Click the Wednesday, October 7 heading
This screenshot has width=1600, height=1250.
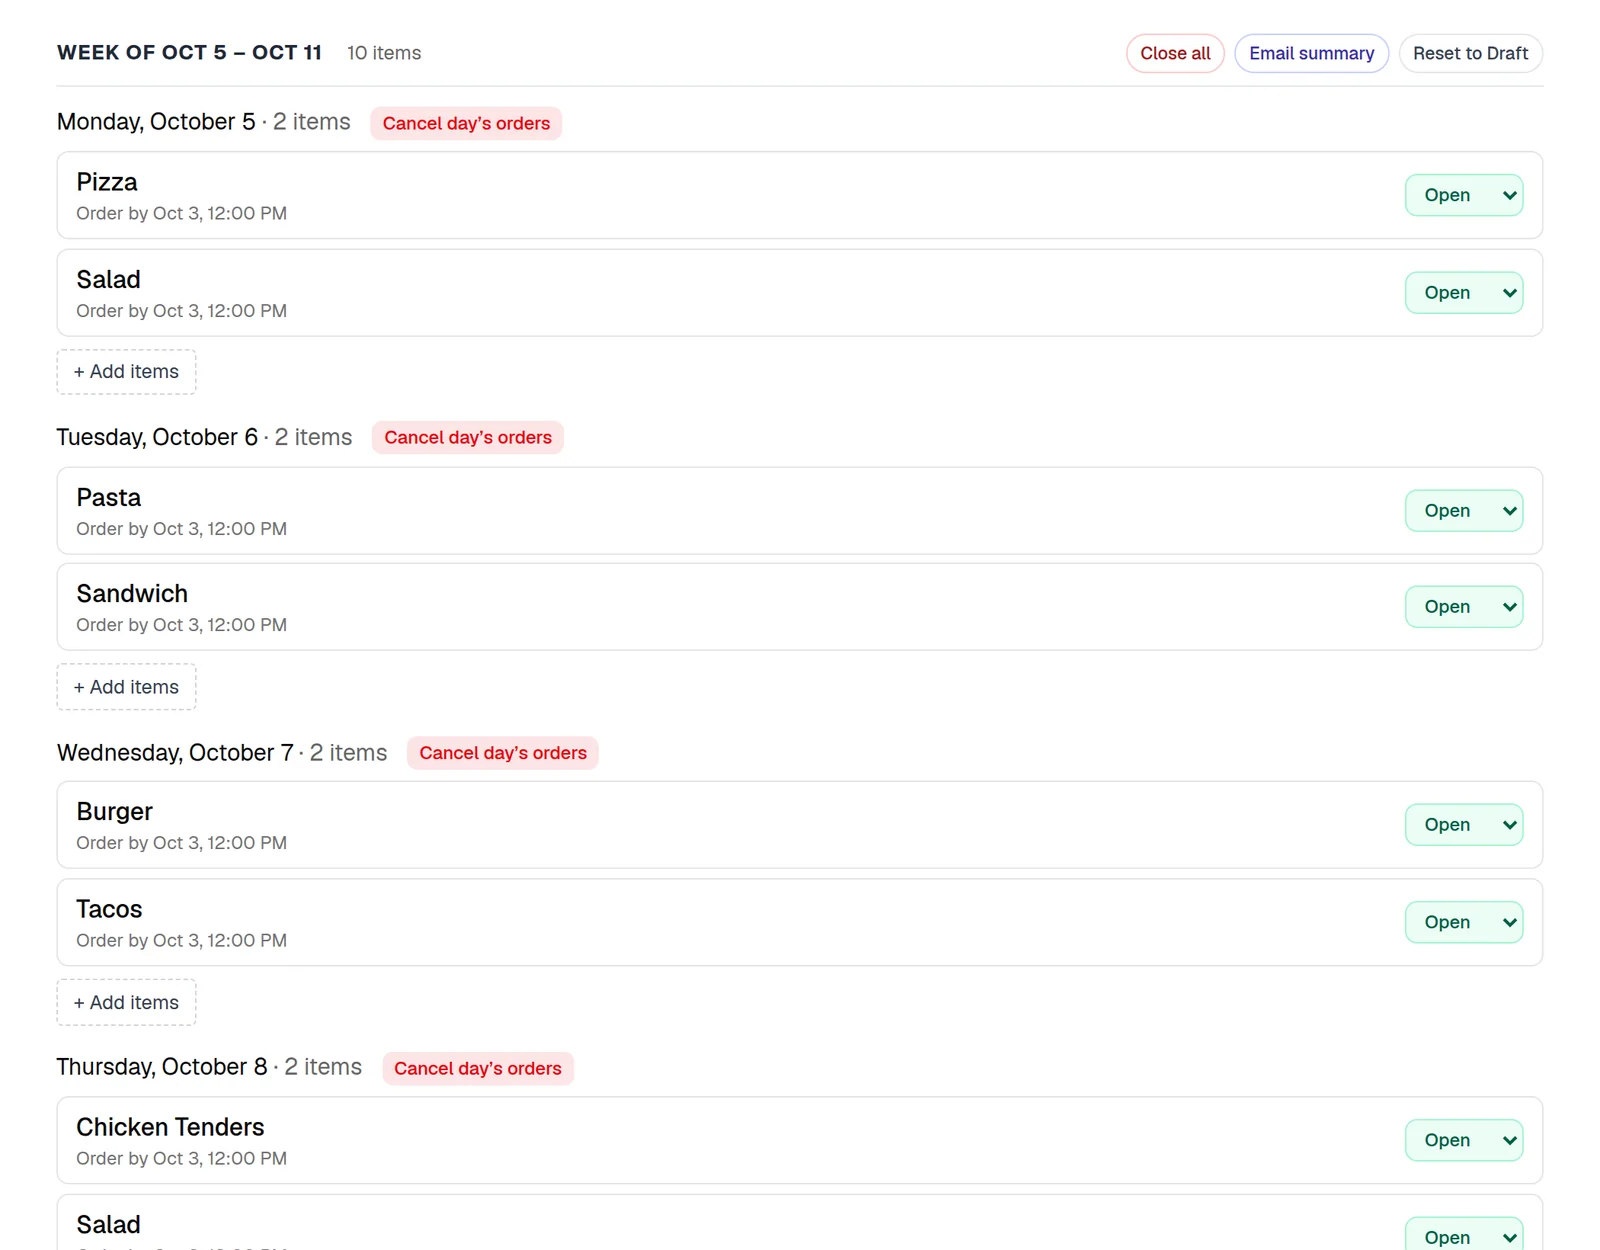point(175,753)
